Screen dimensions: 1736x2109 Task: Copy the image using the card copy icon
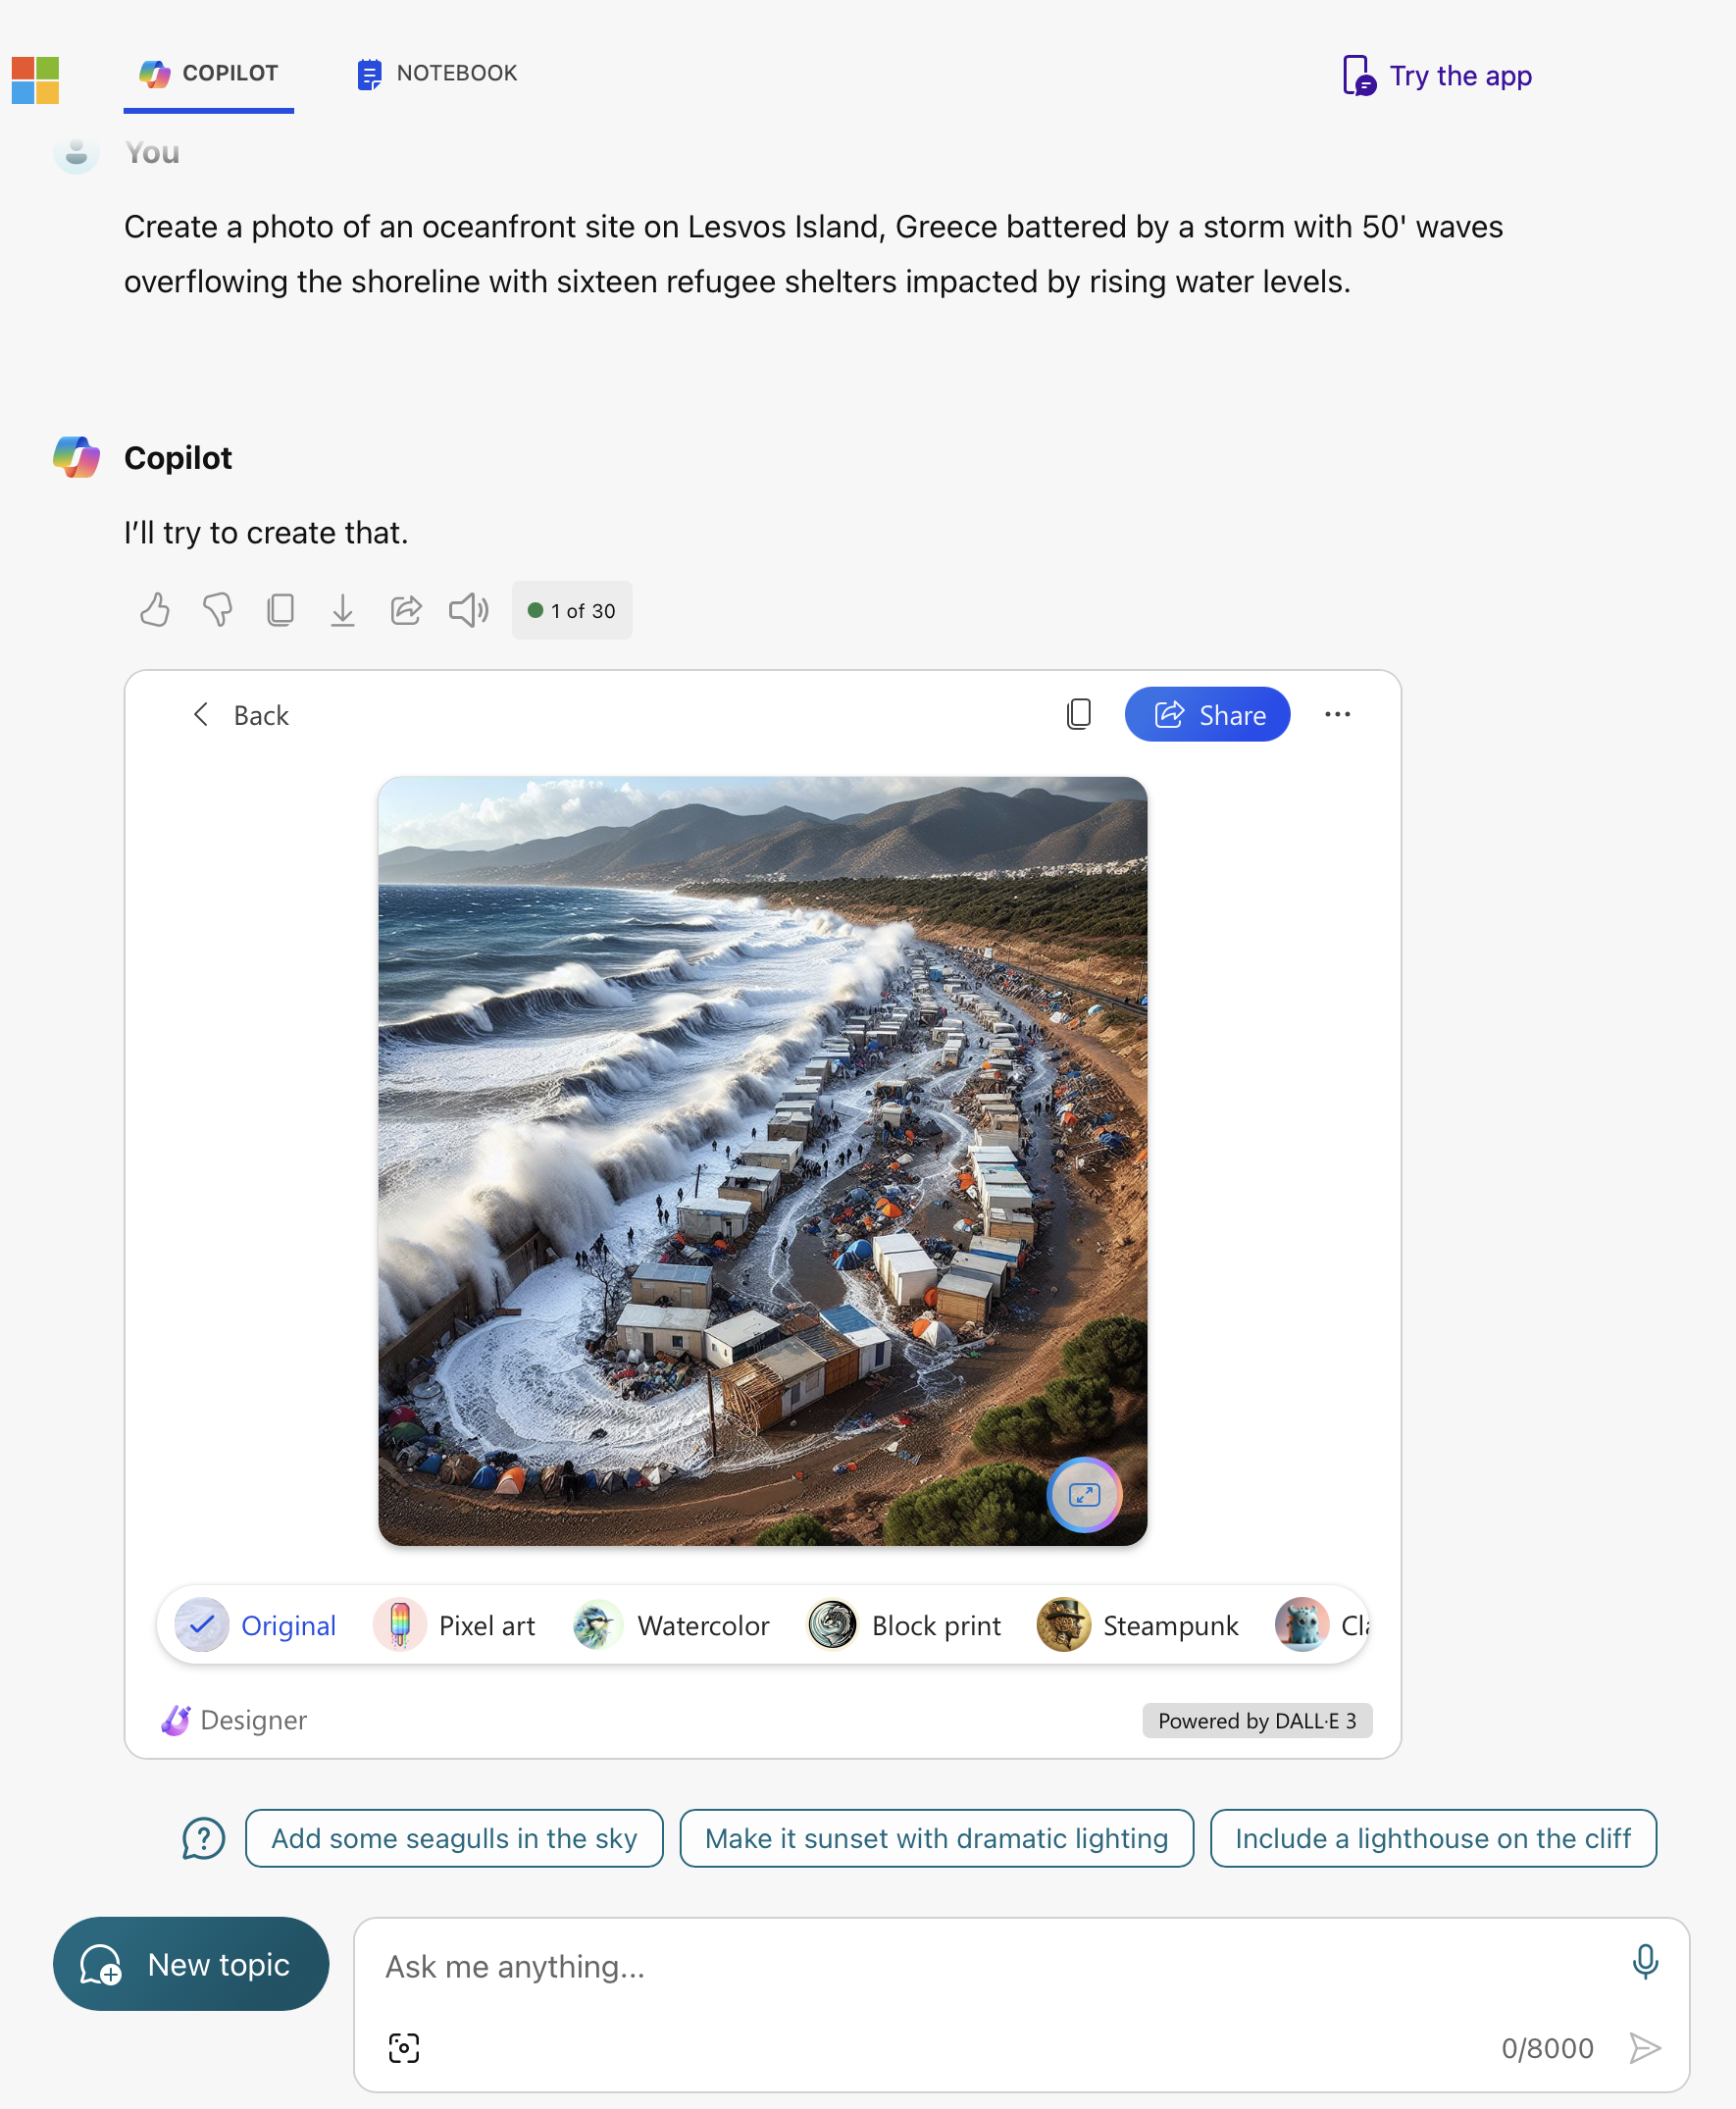click(1079, 714)
